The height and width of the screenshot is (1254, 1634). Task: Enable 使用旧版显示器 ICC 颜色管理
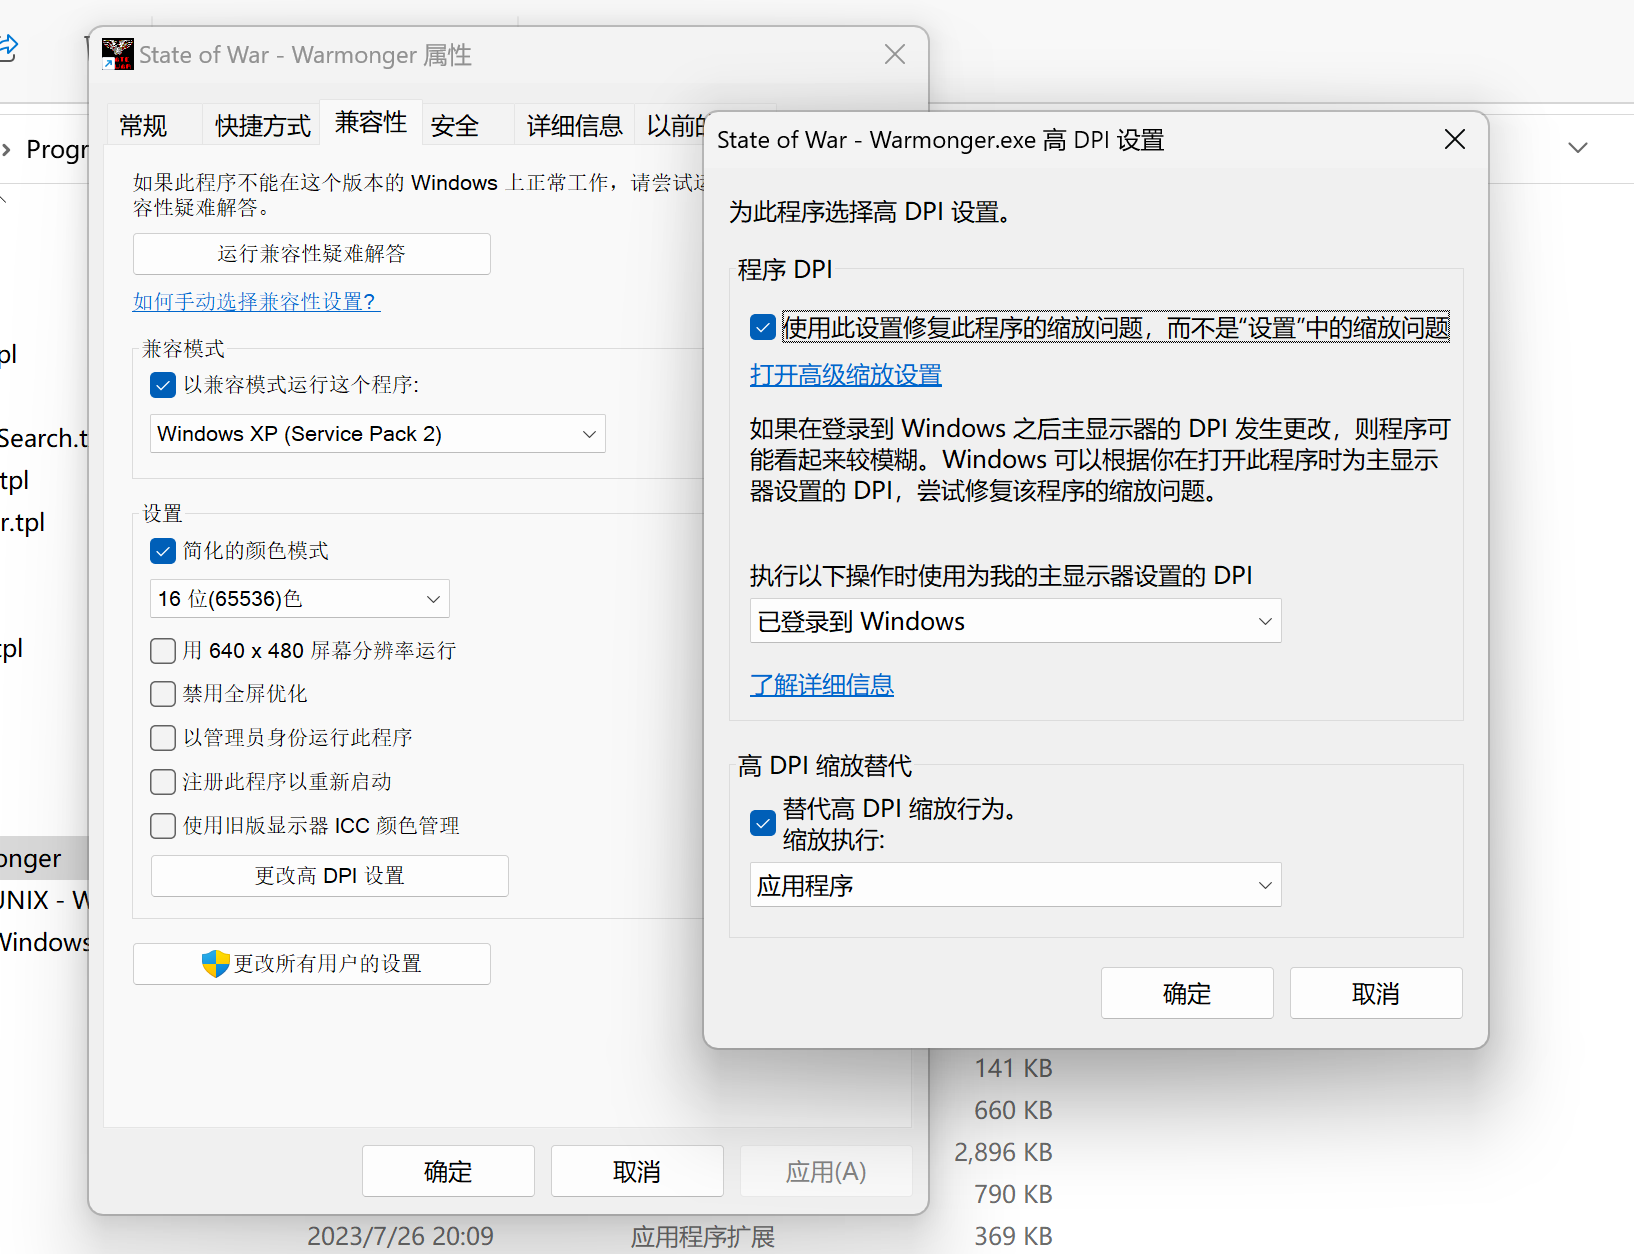(x=163, y=826)
